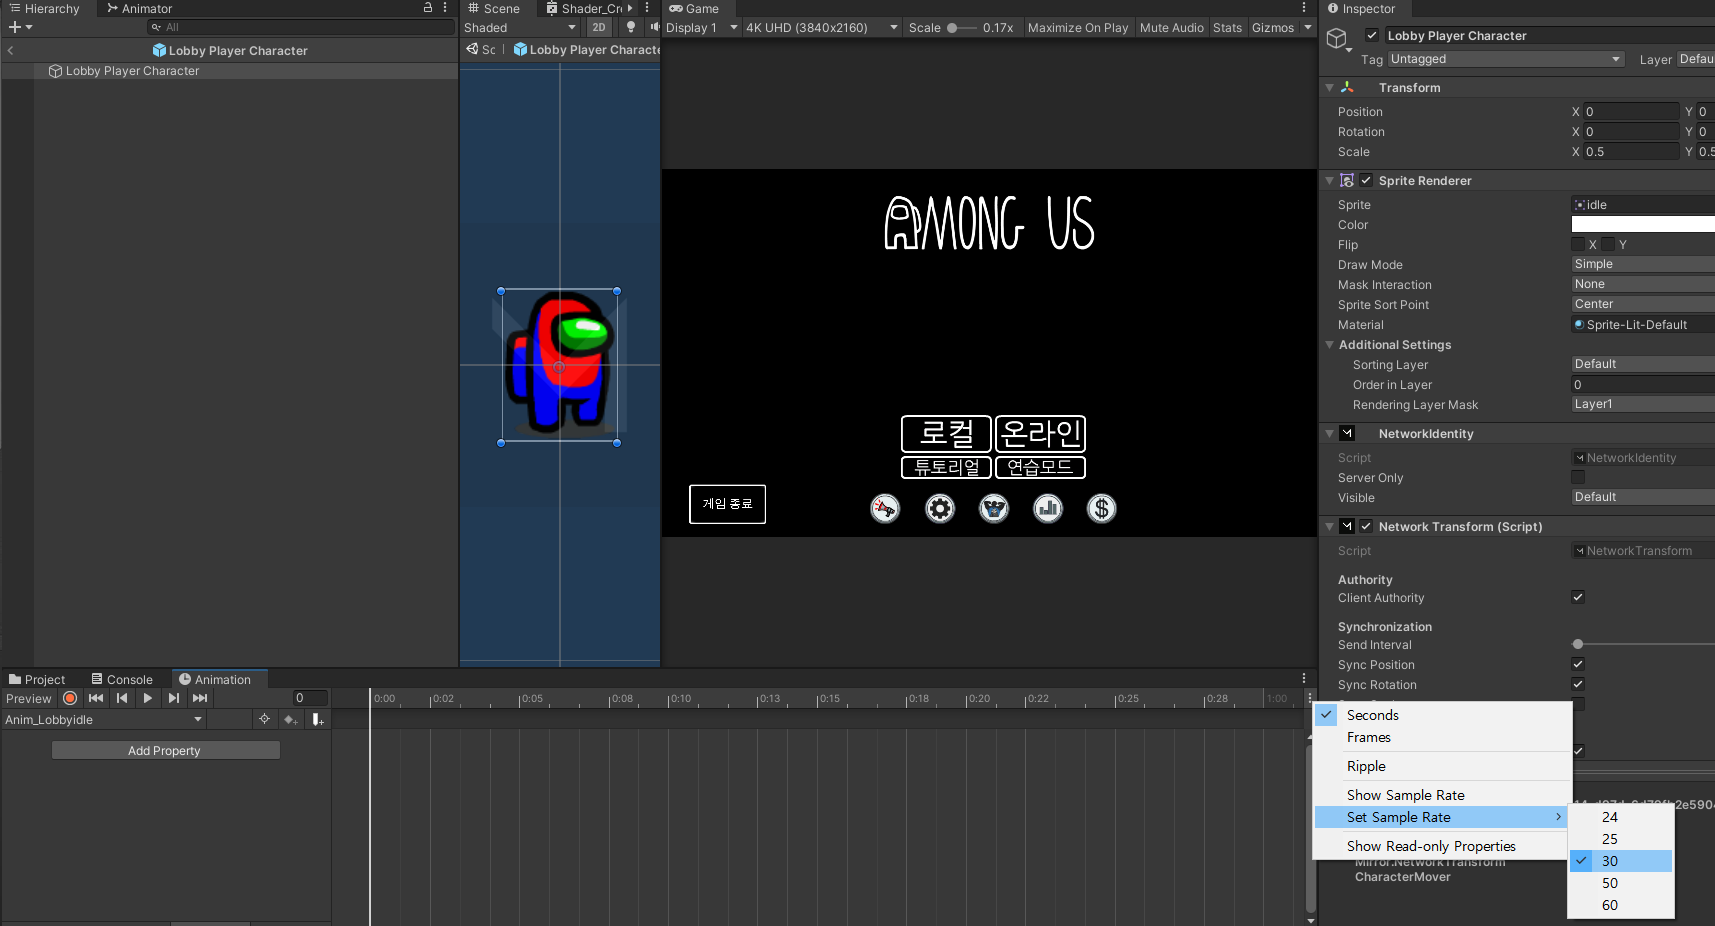Open the GameObject icon picker in Inspector
The height and width of the screenshot is (926, 1715).
[x=1338, y=40]
